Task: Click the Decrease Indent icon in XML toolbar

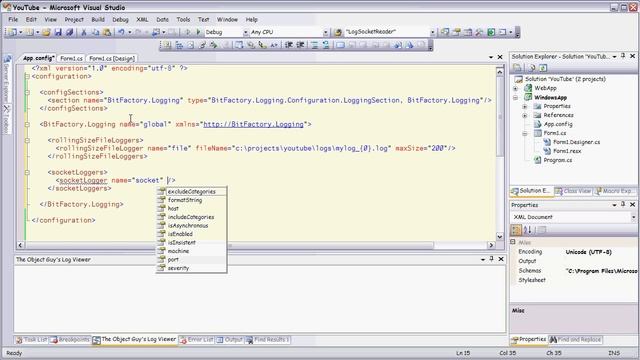Action: point(289,45)
